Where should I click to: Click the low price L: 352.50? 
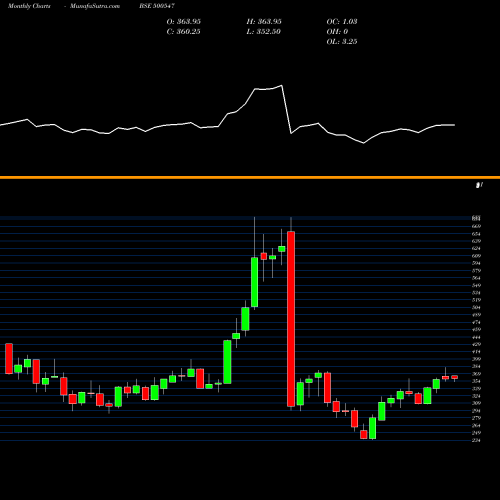pos(263,31)
